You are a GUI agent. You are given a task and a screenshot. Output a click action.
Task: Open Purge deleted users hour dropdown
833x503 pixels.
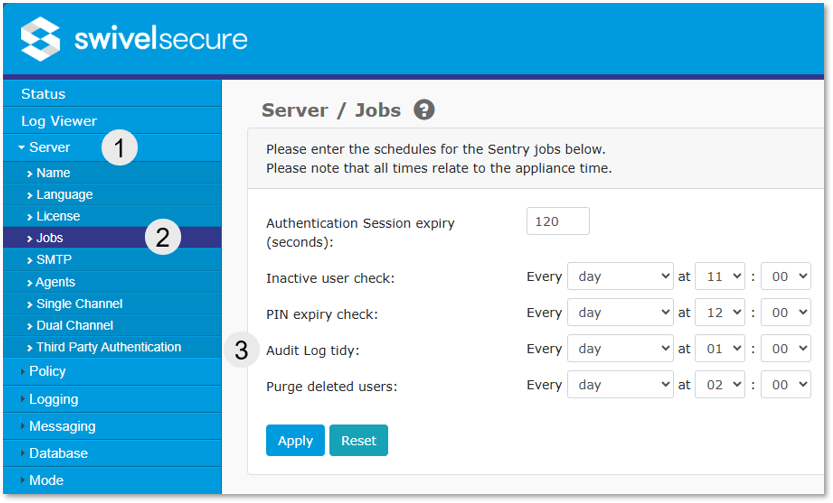pos(721,384)
